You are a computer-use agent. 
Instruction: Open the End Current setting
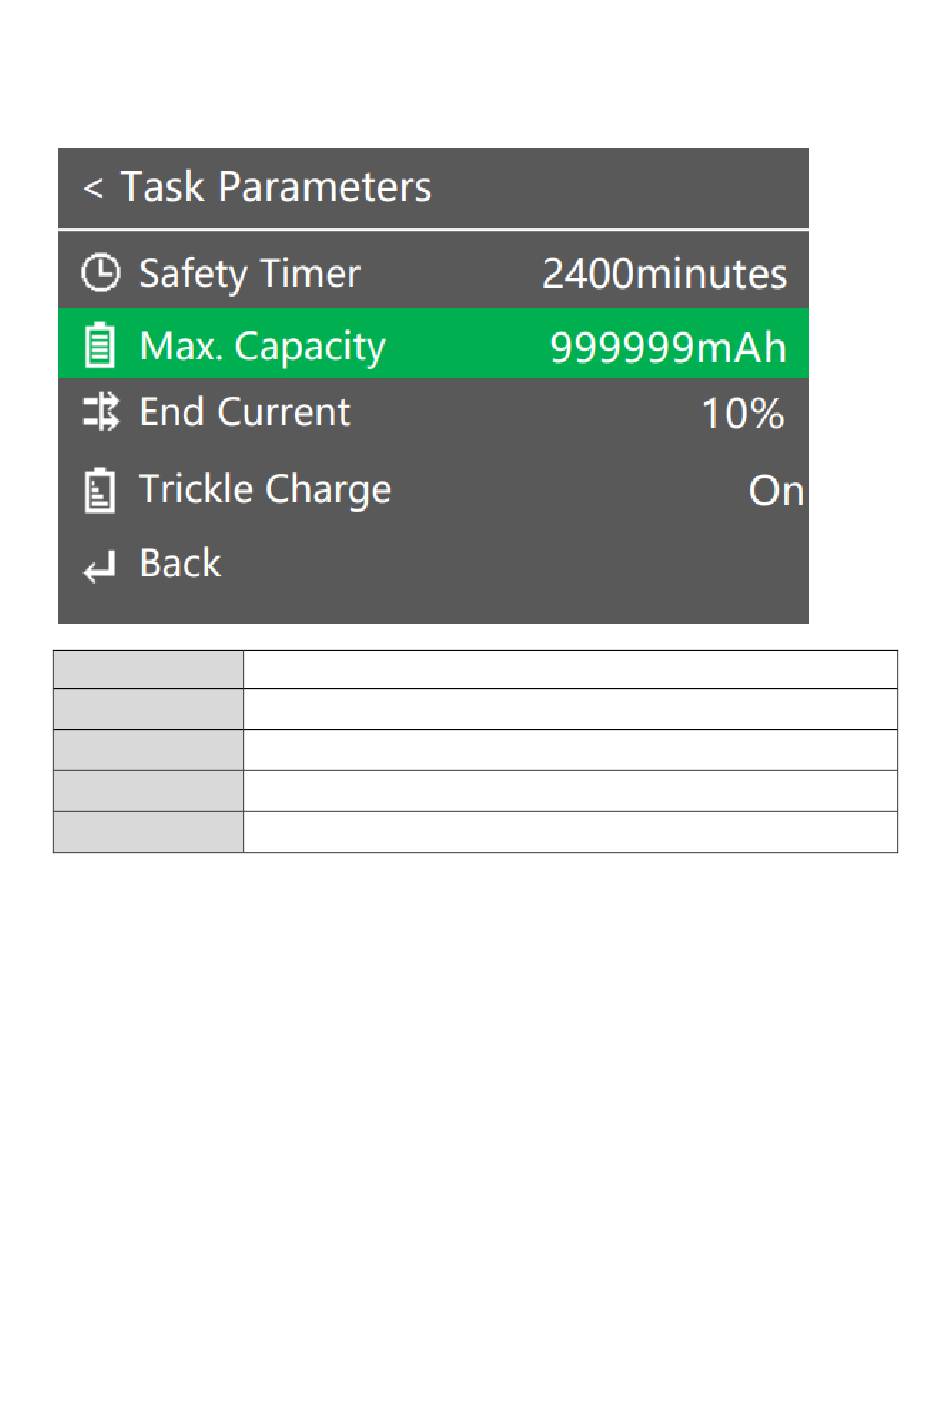(x=433, y=412)
